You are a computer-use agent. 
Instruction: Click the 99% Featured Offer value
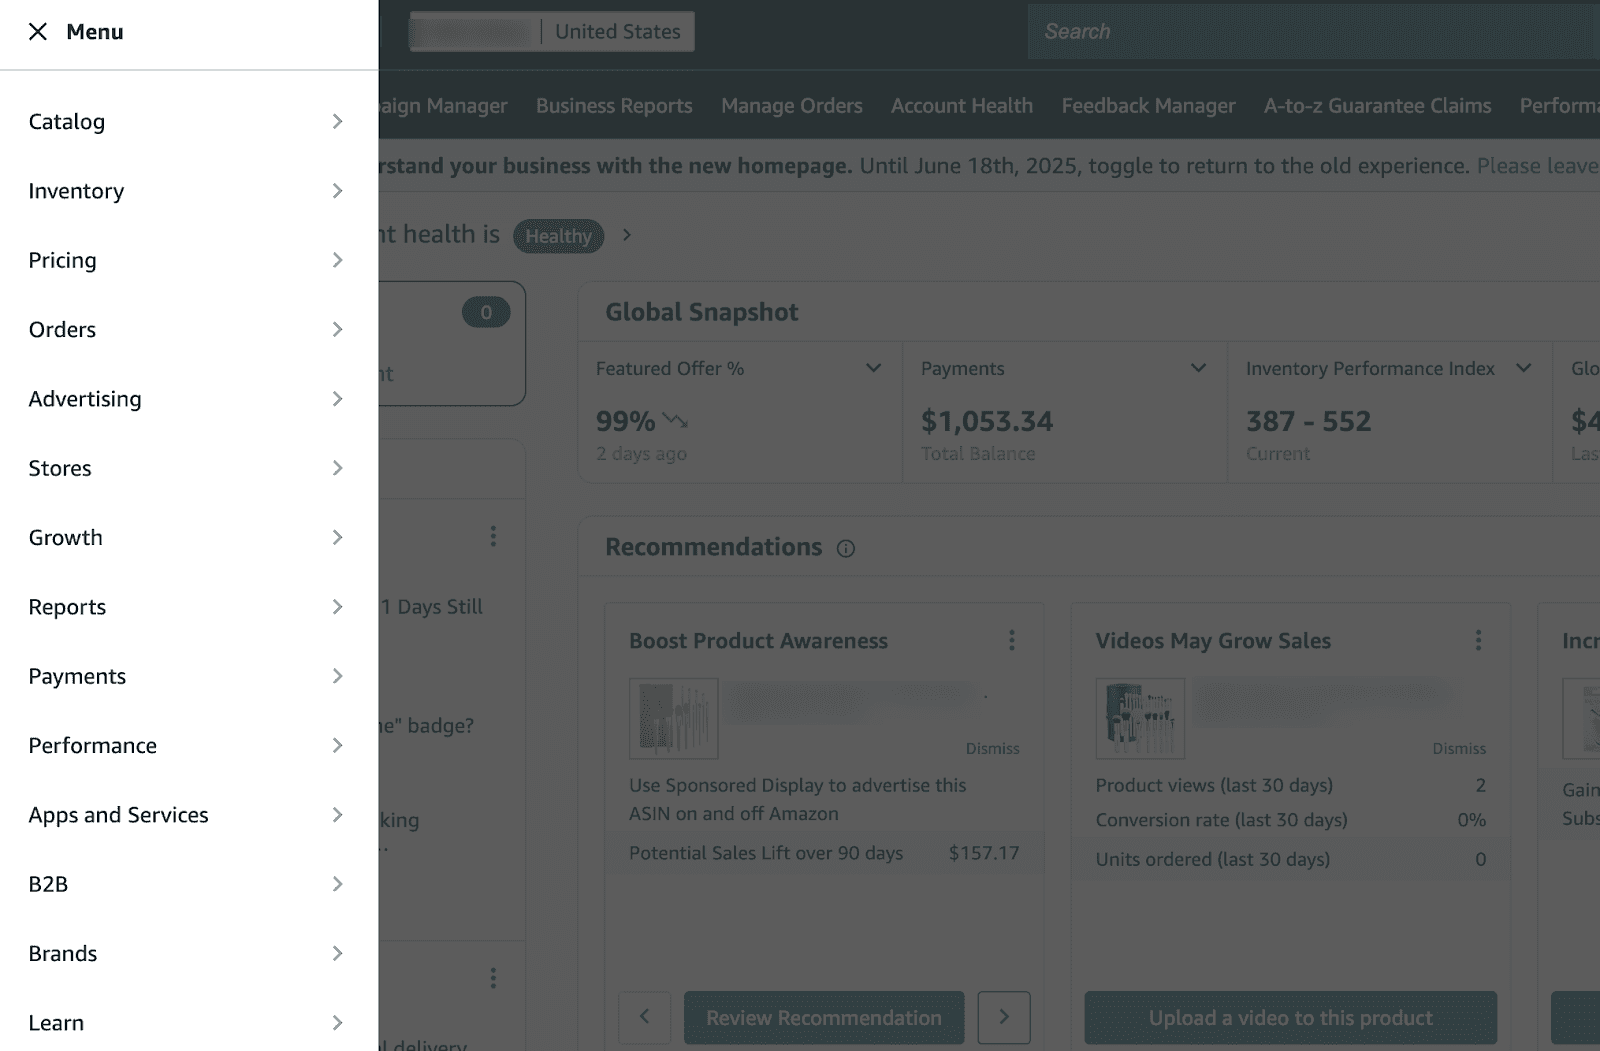(626, 421)
